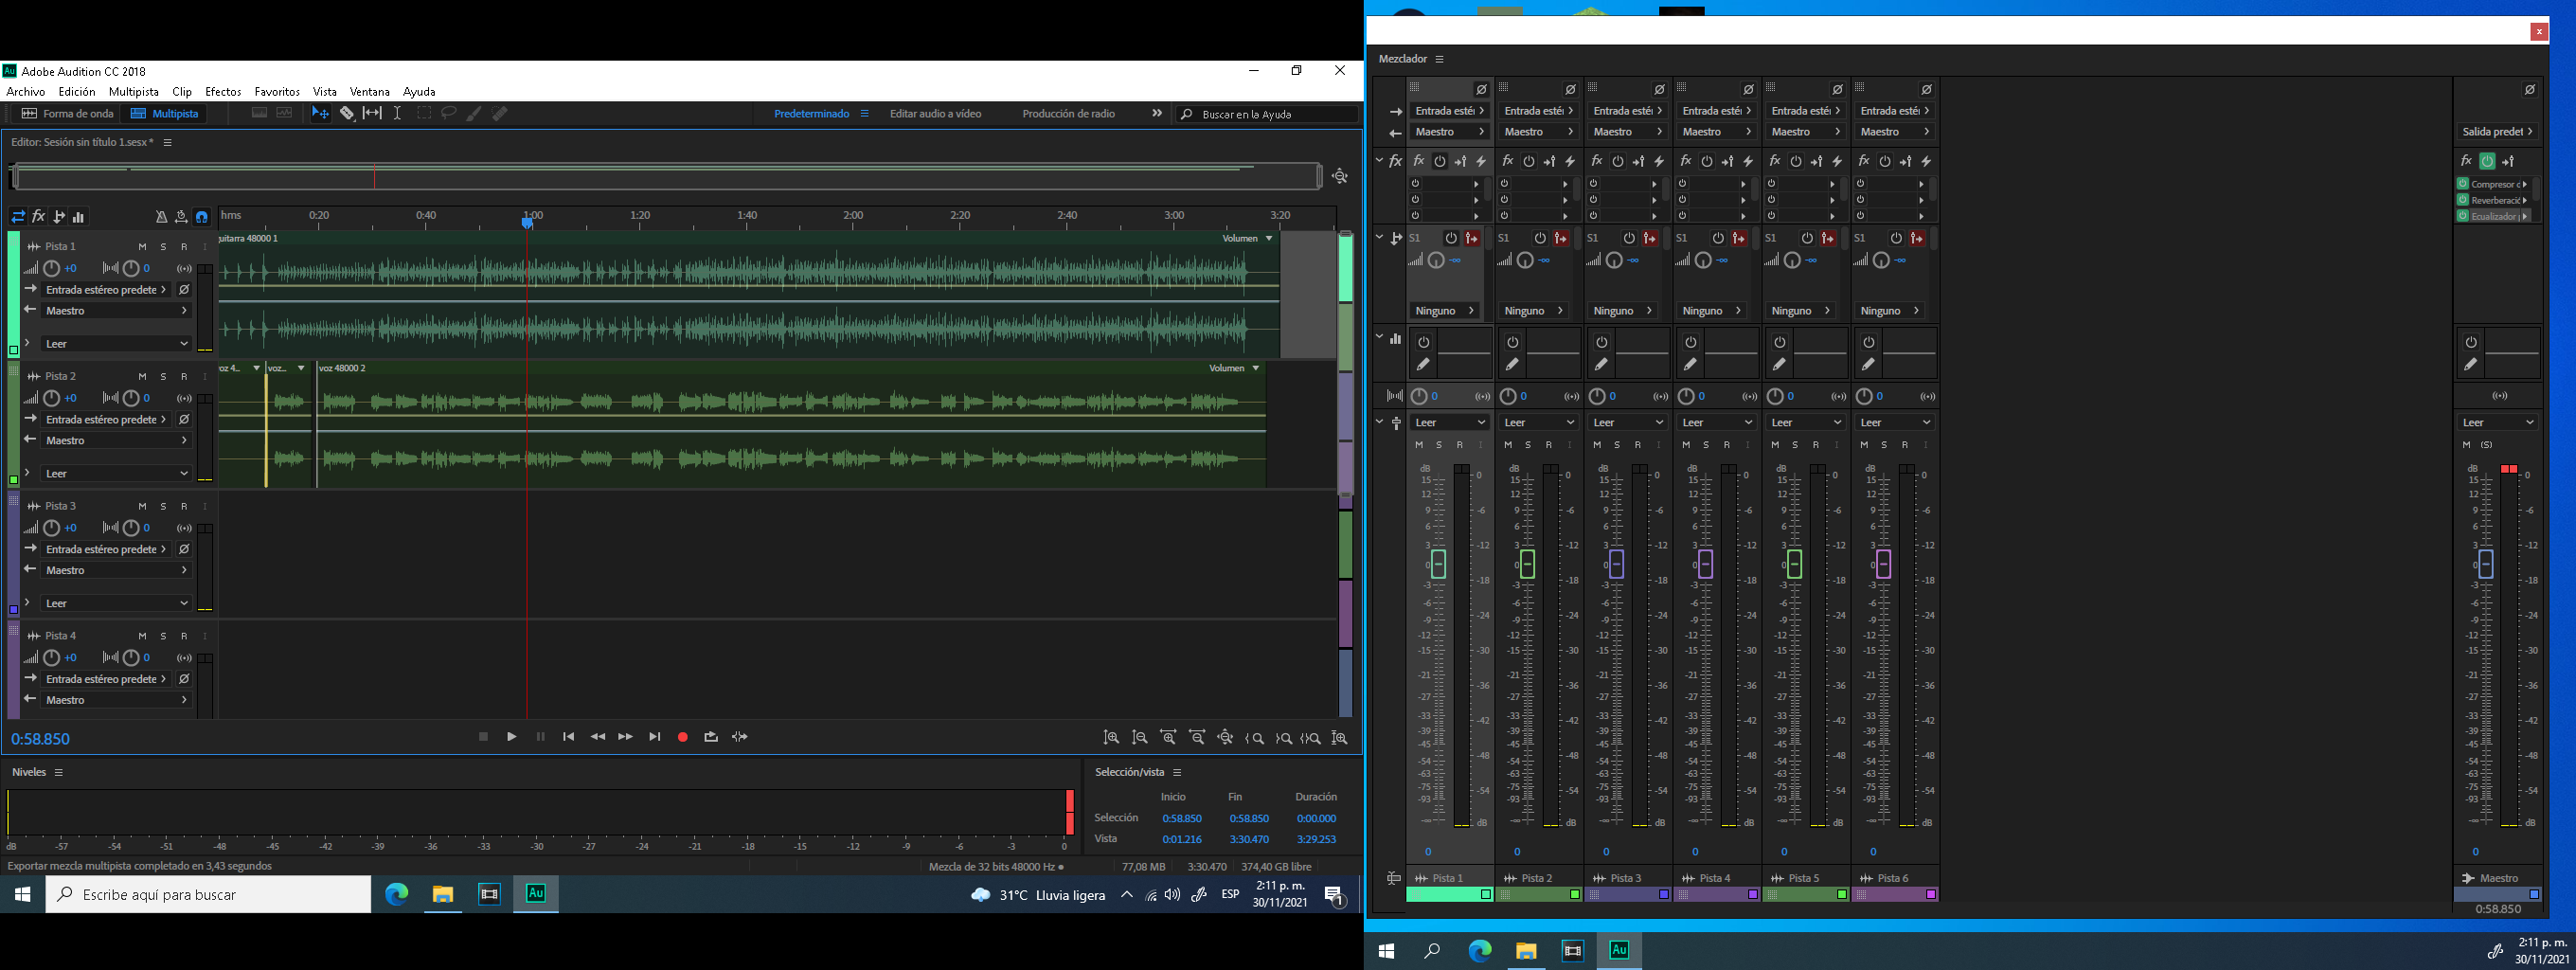
Task: Select the Razor tool for cutting clips
Action: pos(346,114)
